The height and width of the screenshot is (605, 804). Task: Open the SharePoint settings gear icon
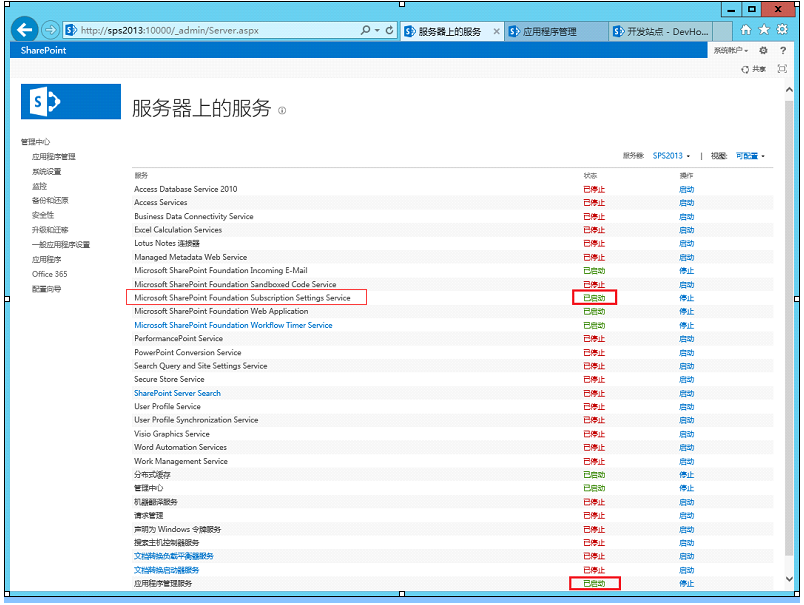763,50
